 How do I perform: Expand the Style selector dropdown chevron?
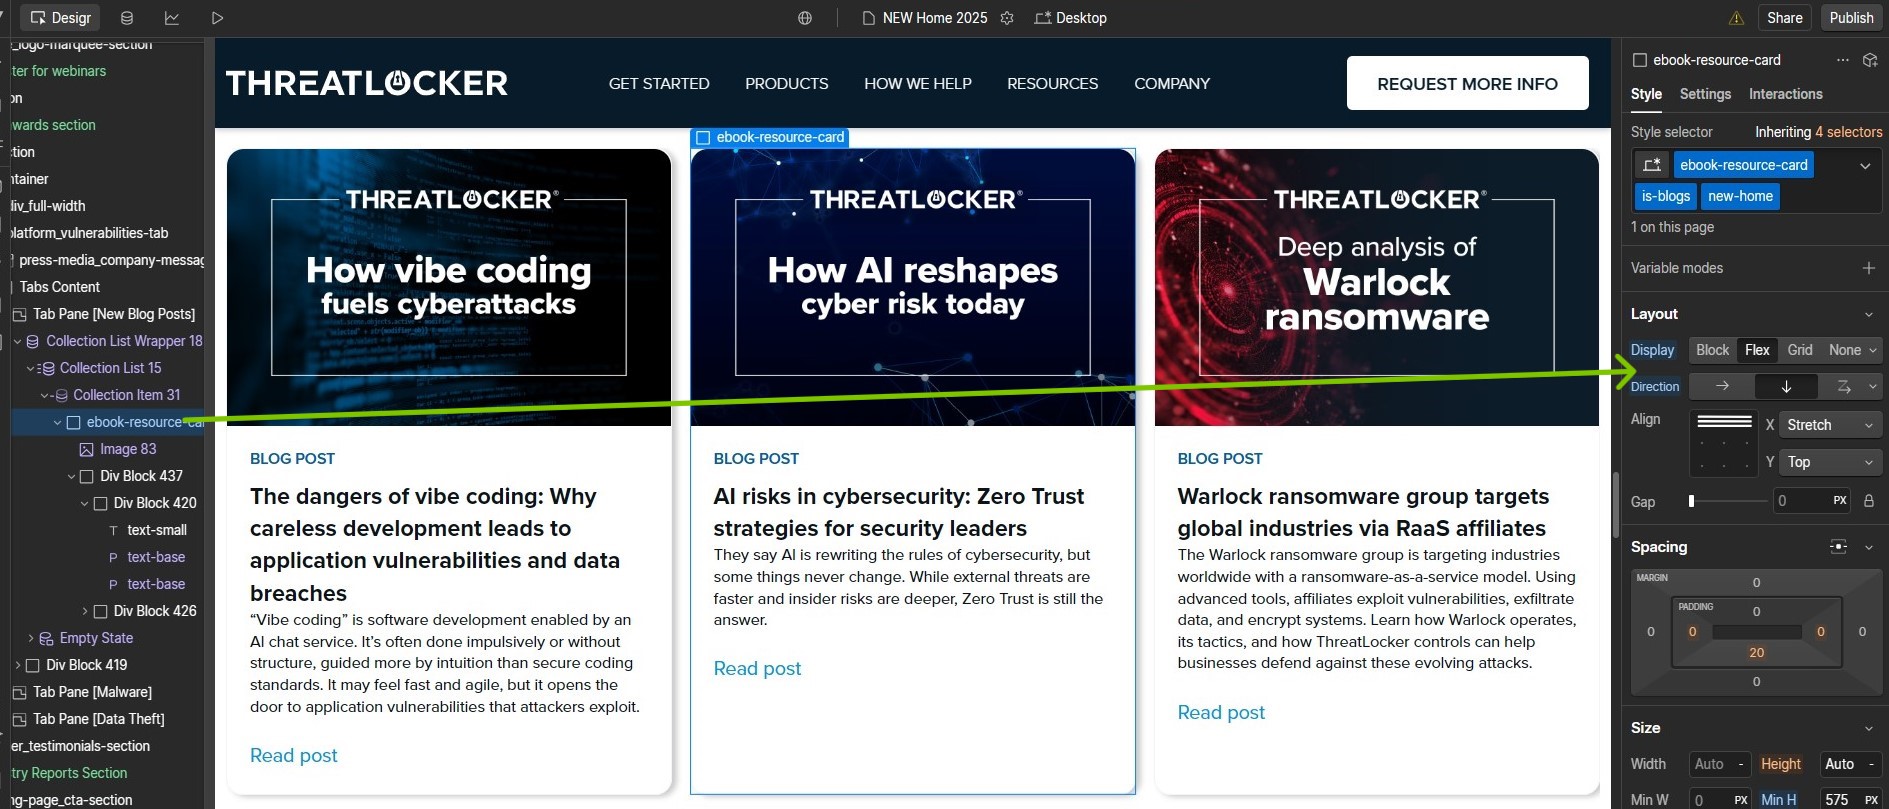point(1865,166)
